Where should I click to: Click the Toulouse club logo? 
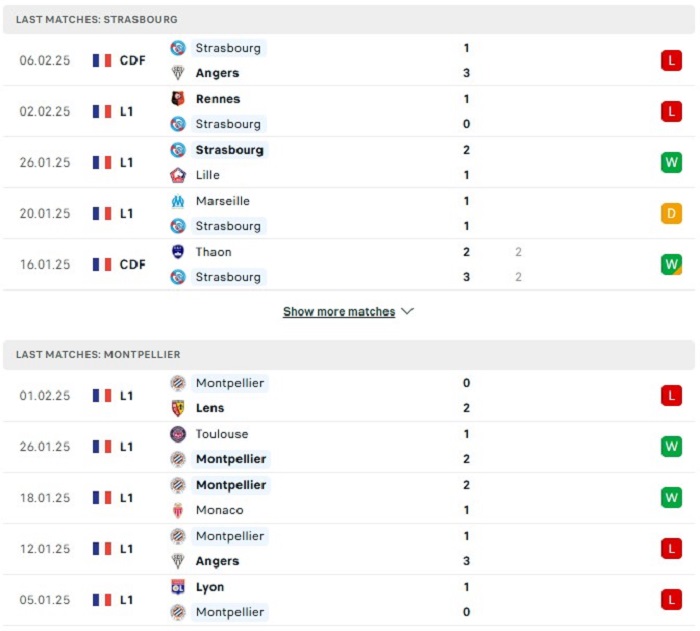click(178, 434)
